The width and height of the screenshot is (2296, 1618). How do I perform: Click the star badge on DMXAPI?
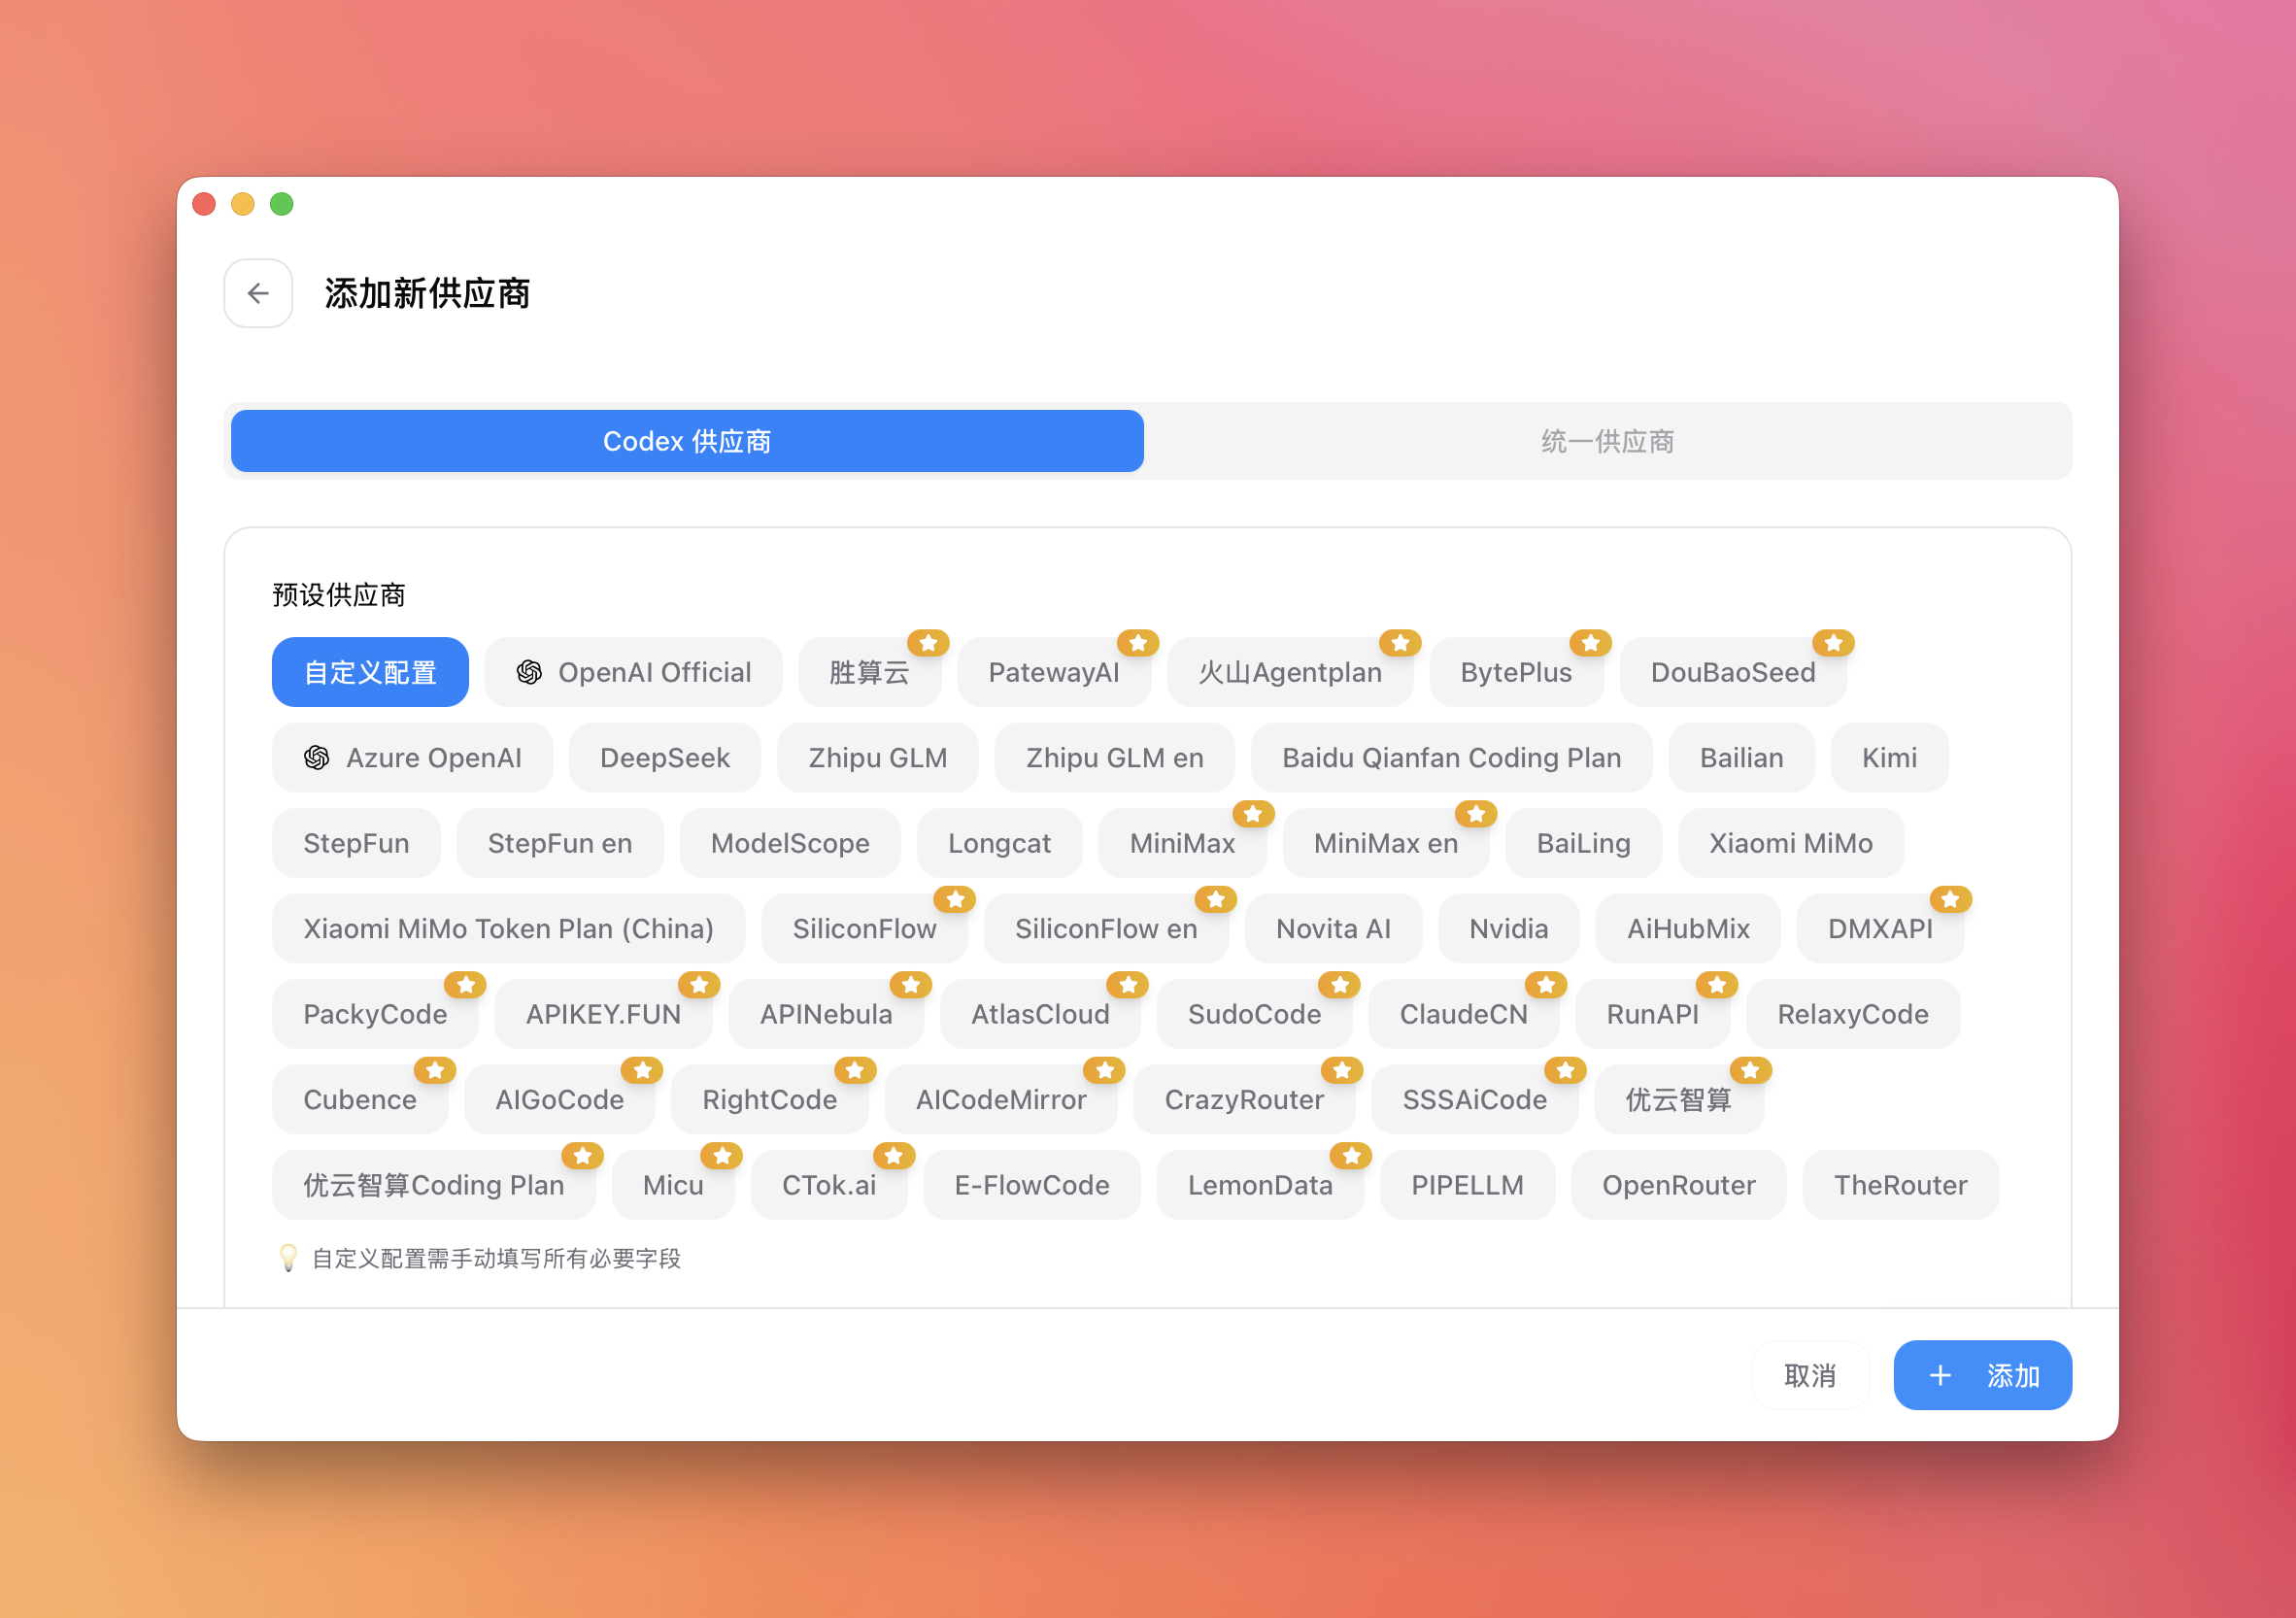coord(1950,900)
